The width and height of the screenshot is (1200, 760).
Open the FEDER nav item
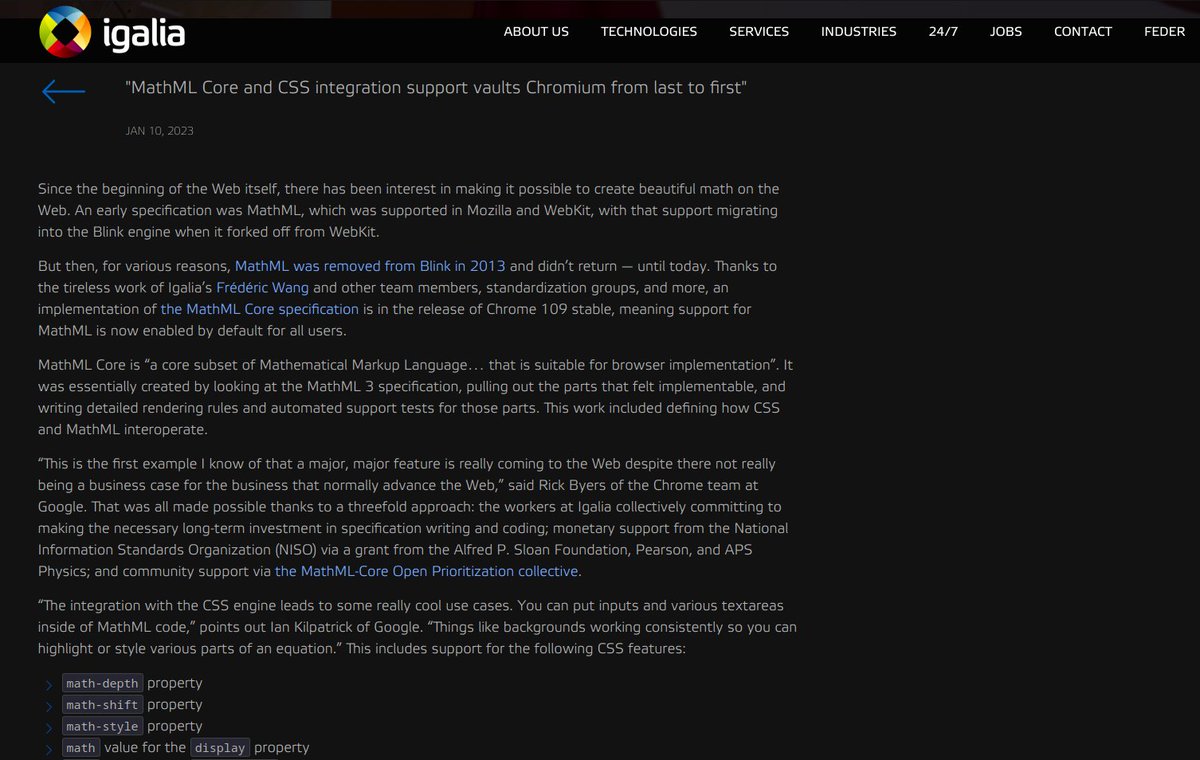[1165, 31]
